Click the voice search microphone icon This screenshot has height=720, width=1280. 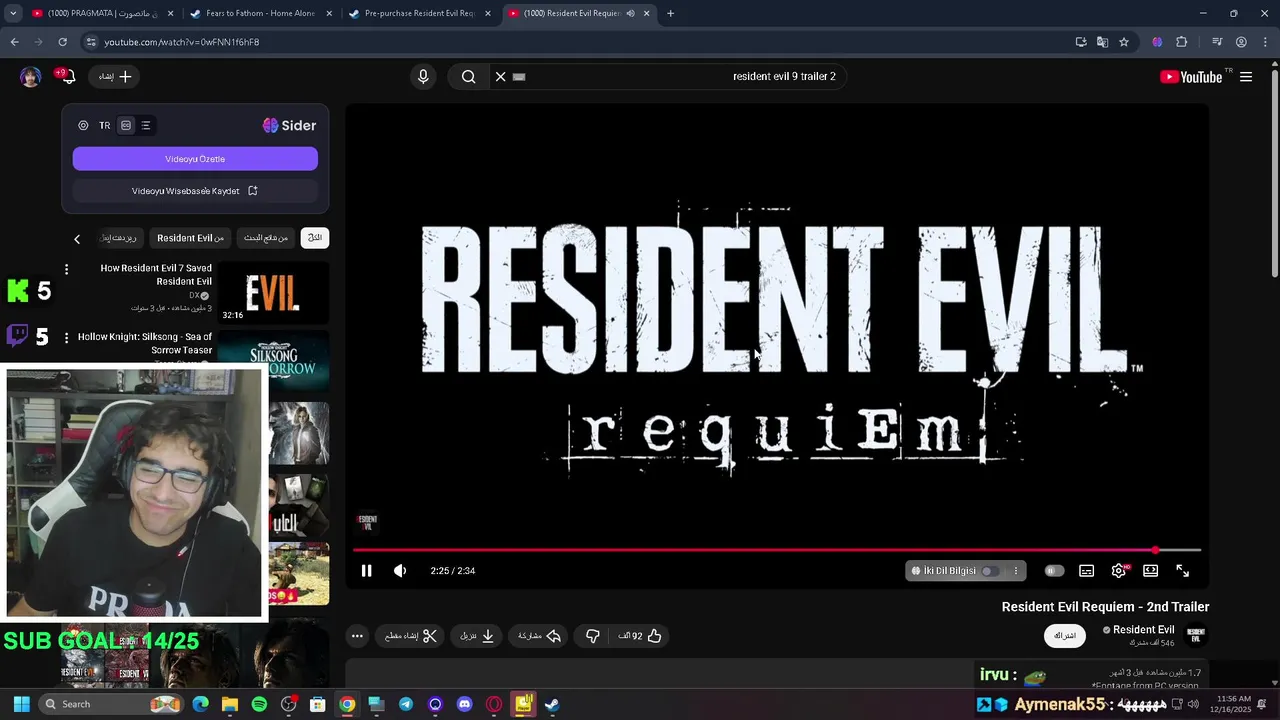[x=423, y=77]
